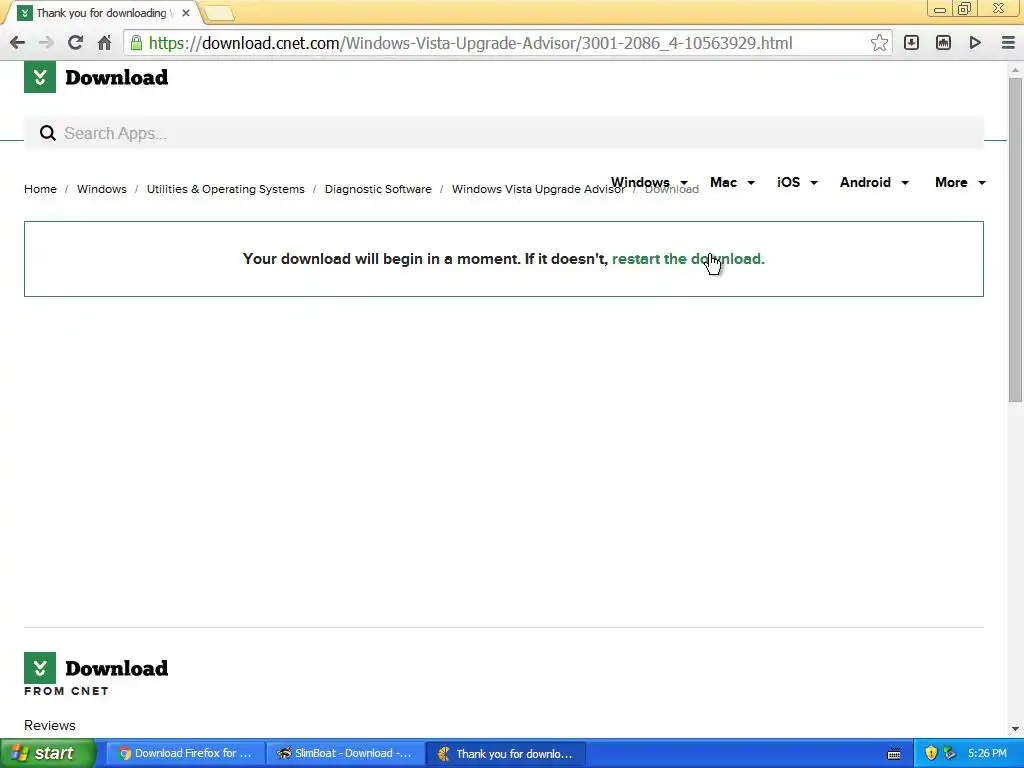Open the Windows start menu
Image resolution: width=1024 pixels, height=768 pixels.
click(48, 754)
